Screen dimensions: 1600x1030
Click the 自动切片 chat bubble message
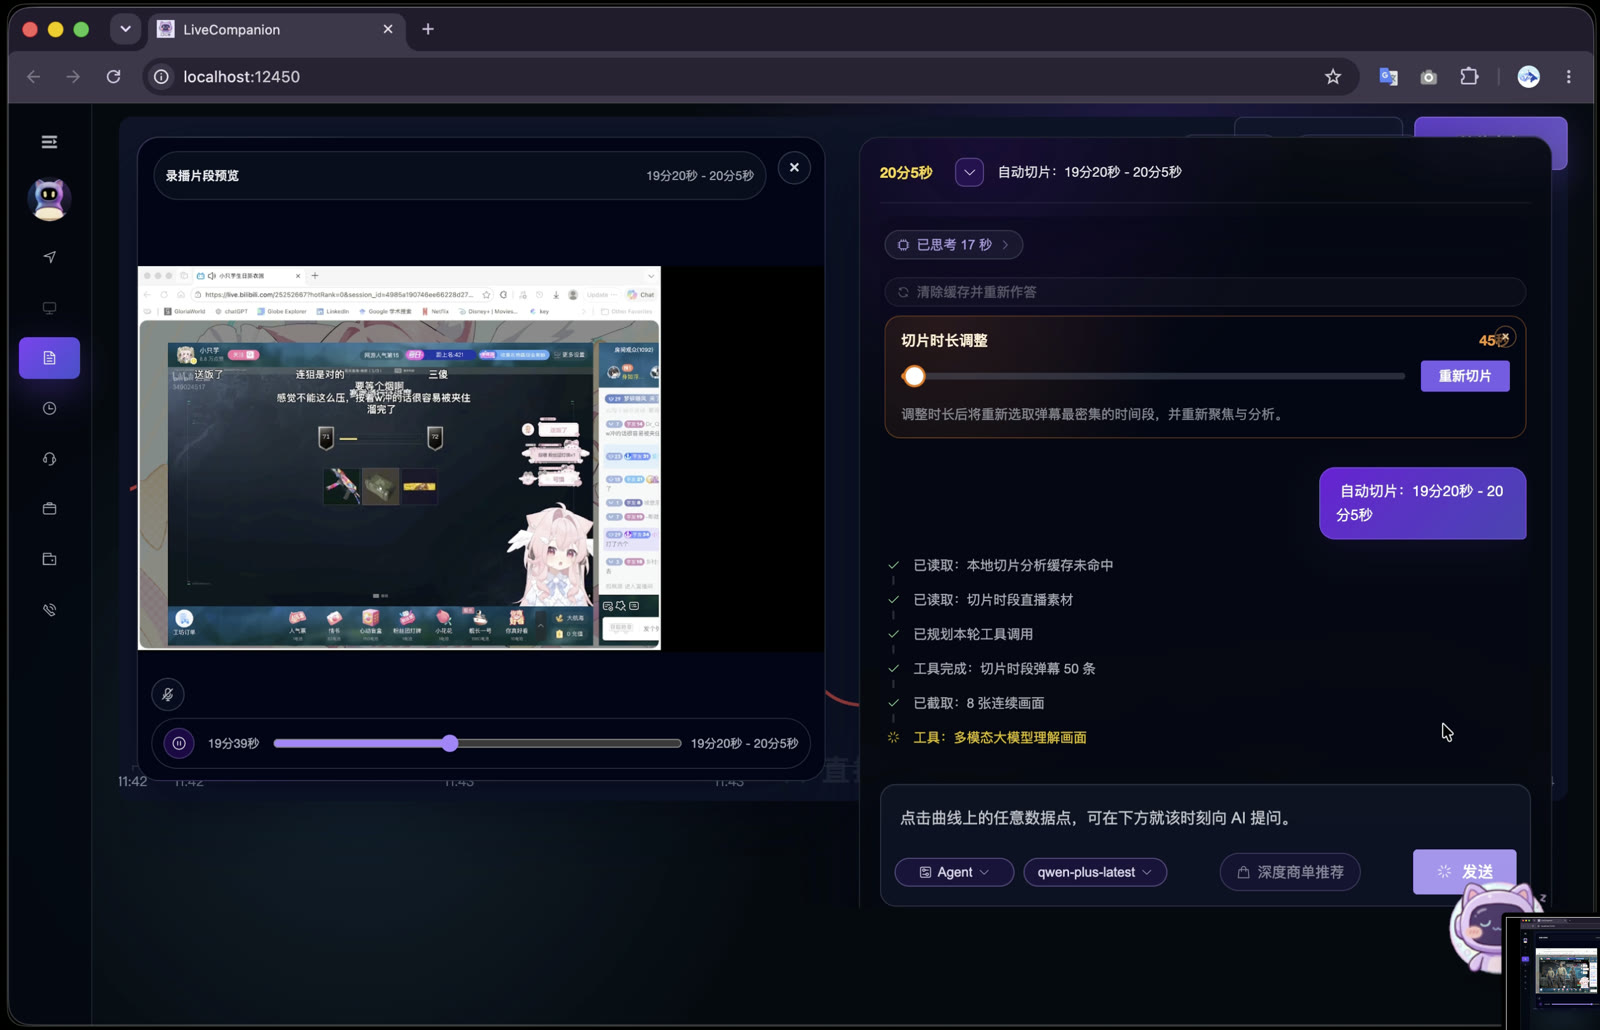coord(1422,503)
